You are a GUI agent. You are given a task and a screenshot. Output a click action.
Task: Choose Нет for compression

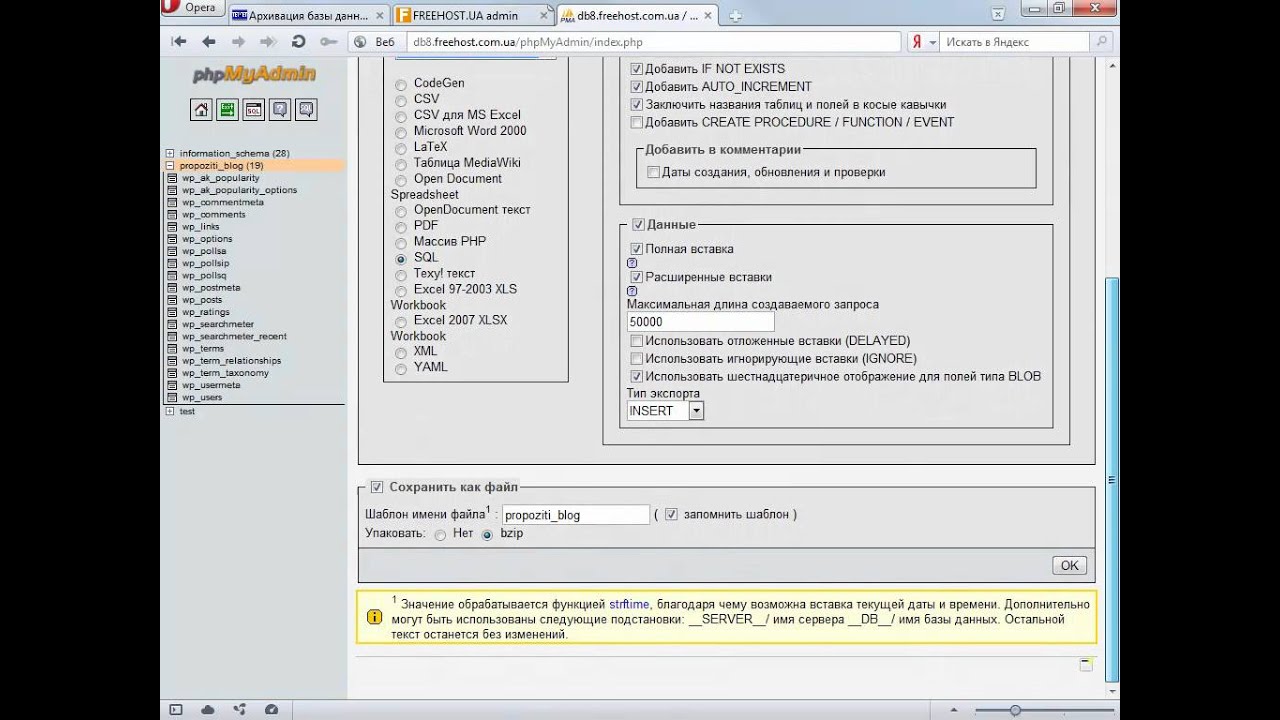pos(440,535)
